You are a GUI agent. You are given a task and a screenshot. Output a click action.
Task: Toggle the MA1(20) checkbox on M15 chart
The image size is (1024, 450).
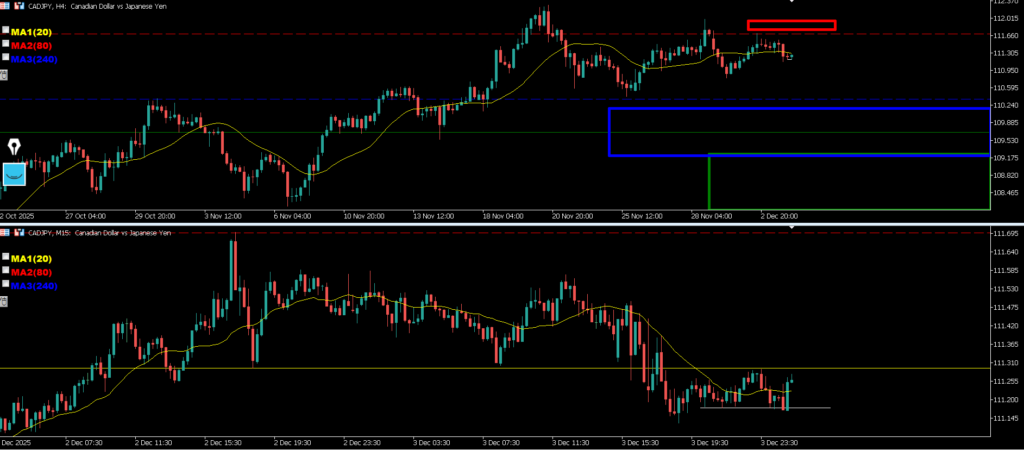click(x=5, y=258)
